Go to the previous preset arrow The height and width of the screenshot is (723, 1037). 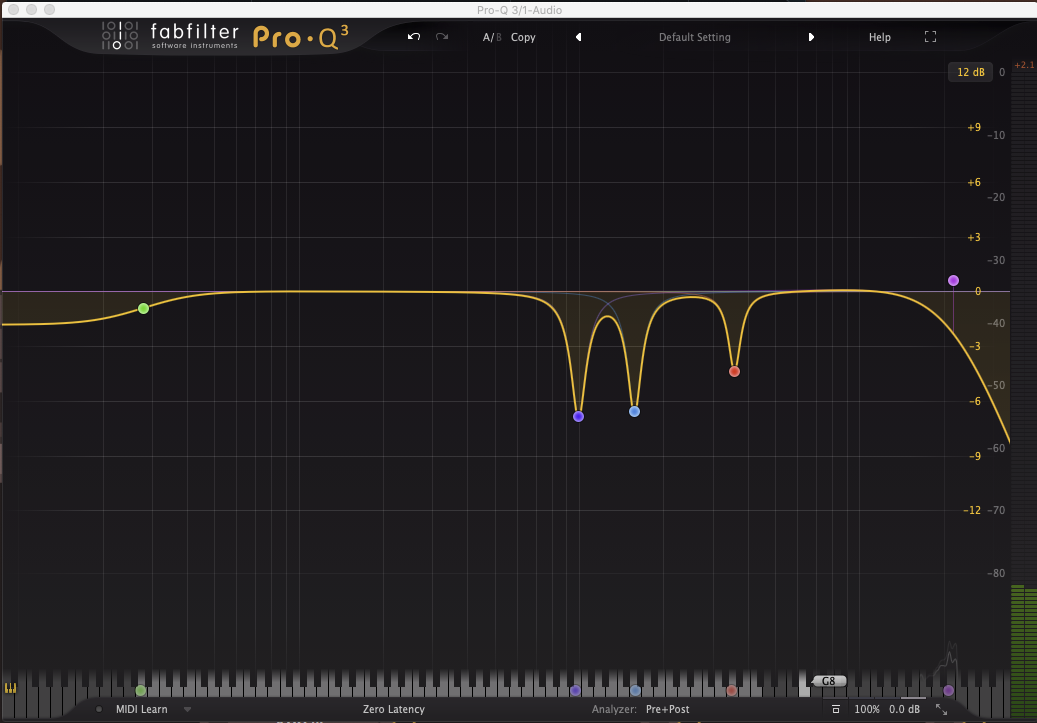pos(578,37)
